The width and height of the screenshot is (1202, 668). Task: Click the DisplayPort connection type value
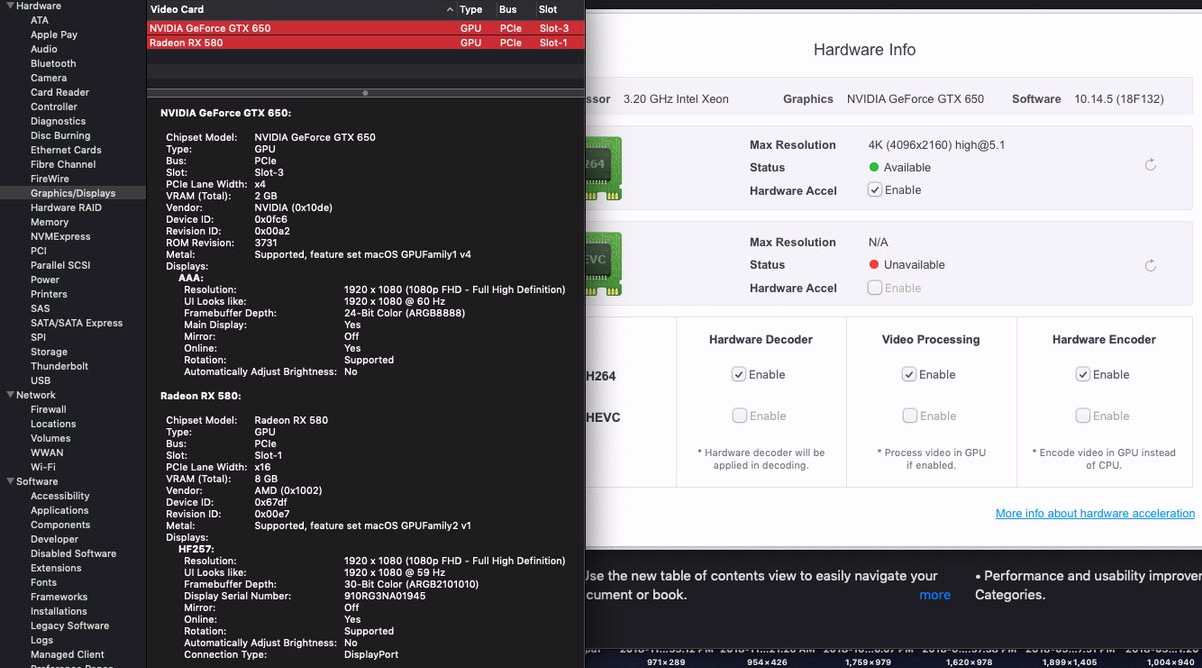coord(371,655)
